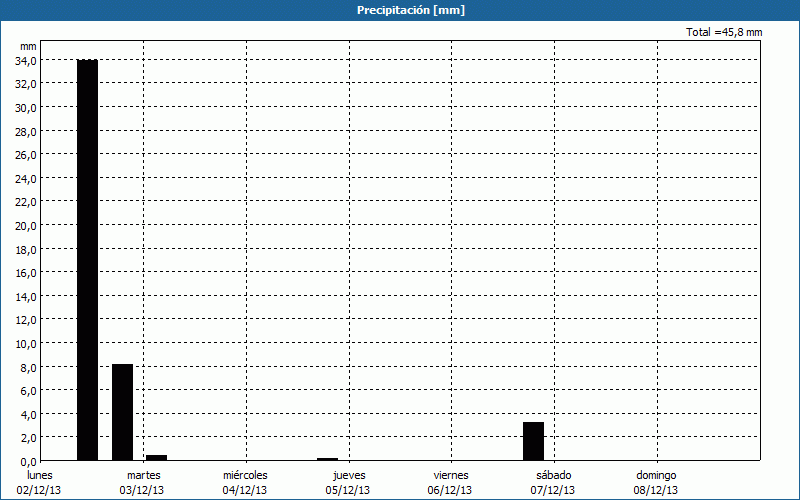Click the Precipitación [mm] title bar
Screen dimensions: 800x500
tap(400, 10)
